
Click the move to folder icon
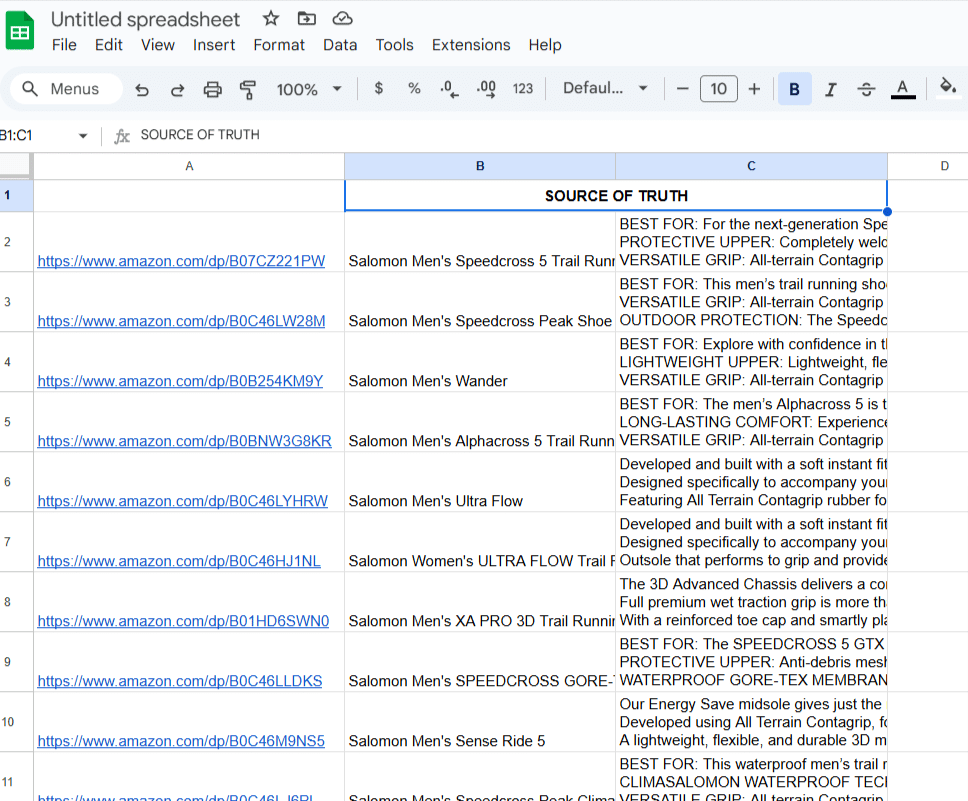point(306,19)
